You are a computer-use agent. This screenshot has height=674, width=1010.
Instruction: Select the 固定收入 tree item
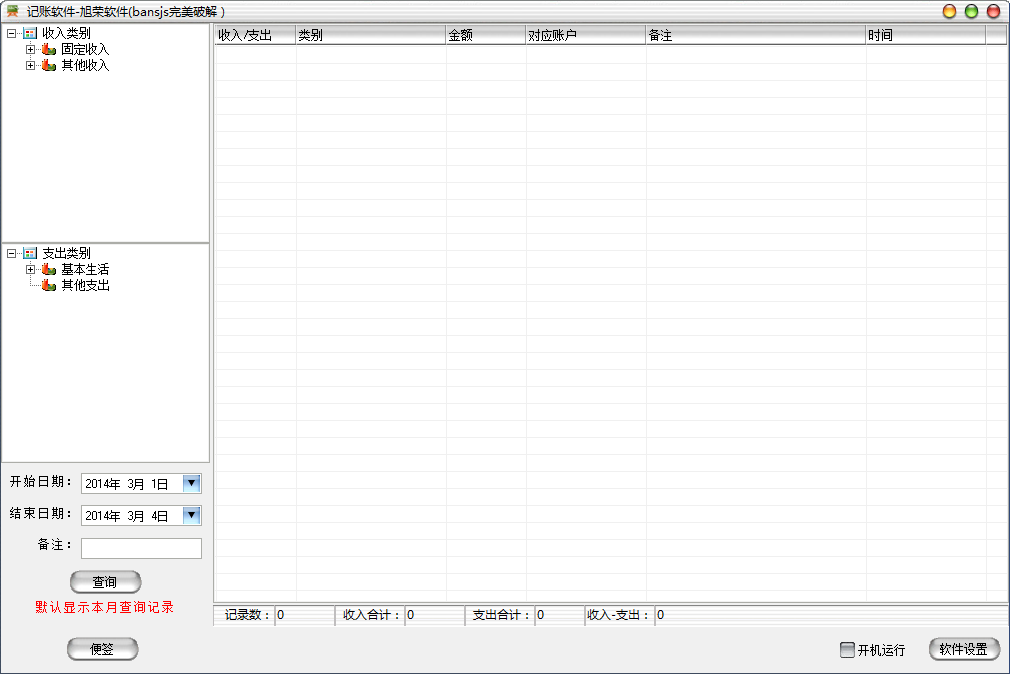85,50
